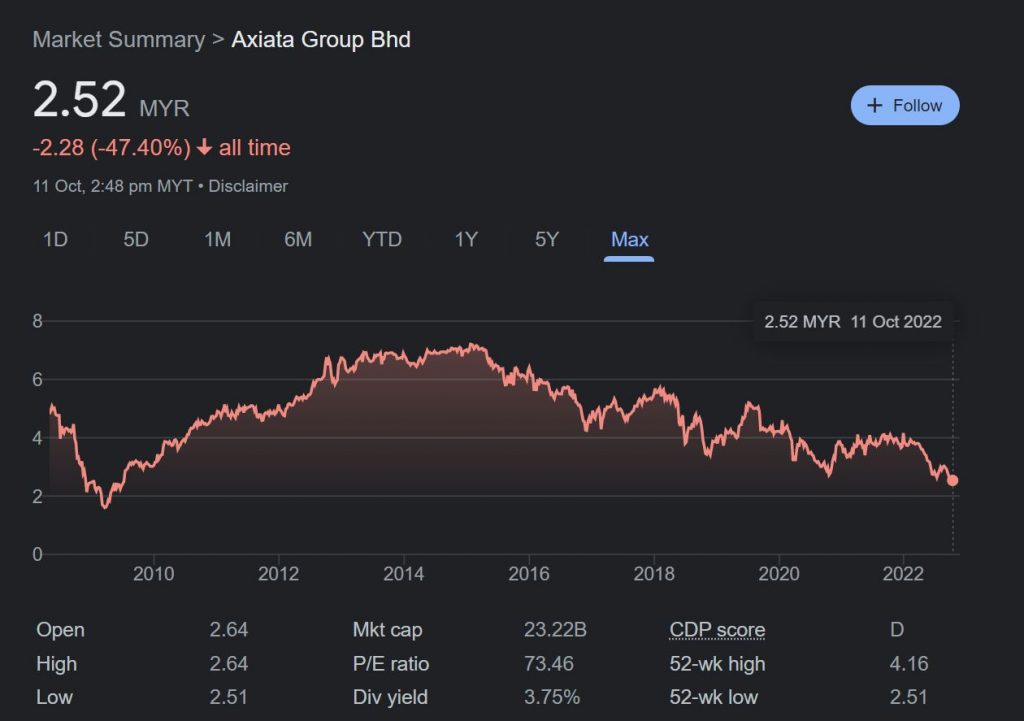This screenshot has width=1024, height=721.
Task: Click the chart line near 2009 low
Action: [x=106, y=505]
